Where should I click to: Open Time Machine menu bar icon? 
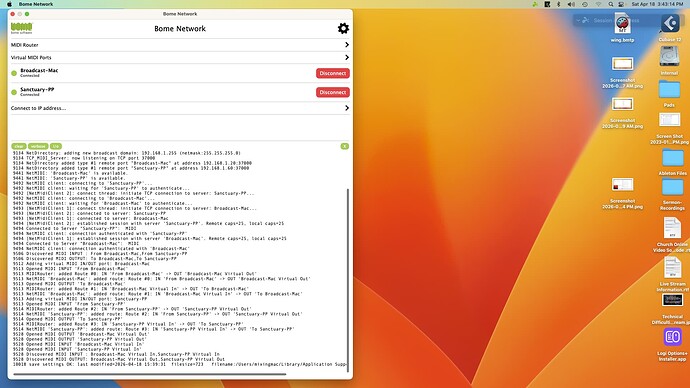click(x=585, y=4)
